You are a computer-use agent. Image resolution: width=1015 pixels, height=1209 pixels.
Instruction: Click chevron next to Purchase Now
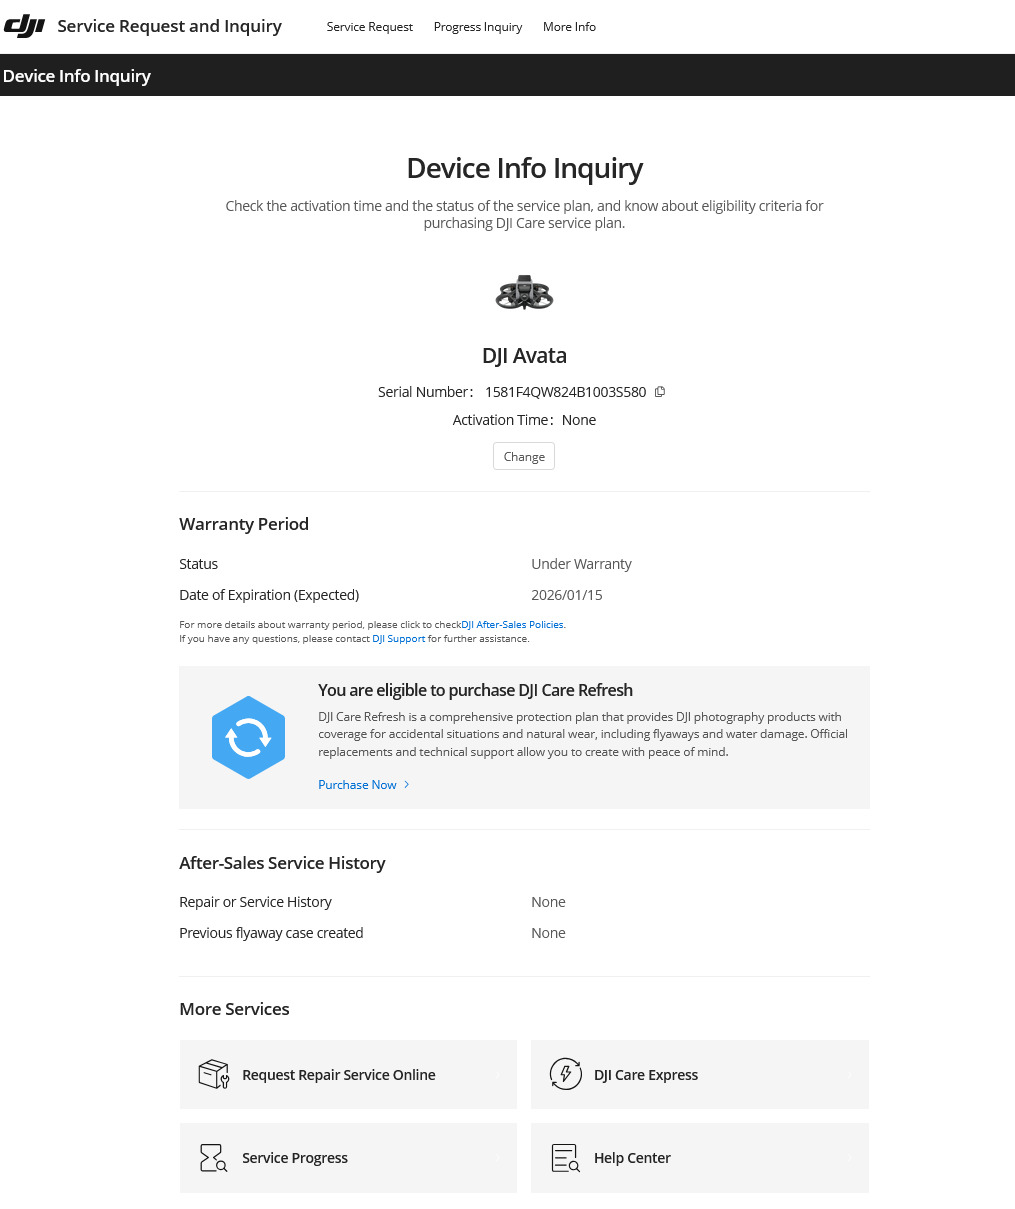(406, 785)
